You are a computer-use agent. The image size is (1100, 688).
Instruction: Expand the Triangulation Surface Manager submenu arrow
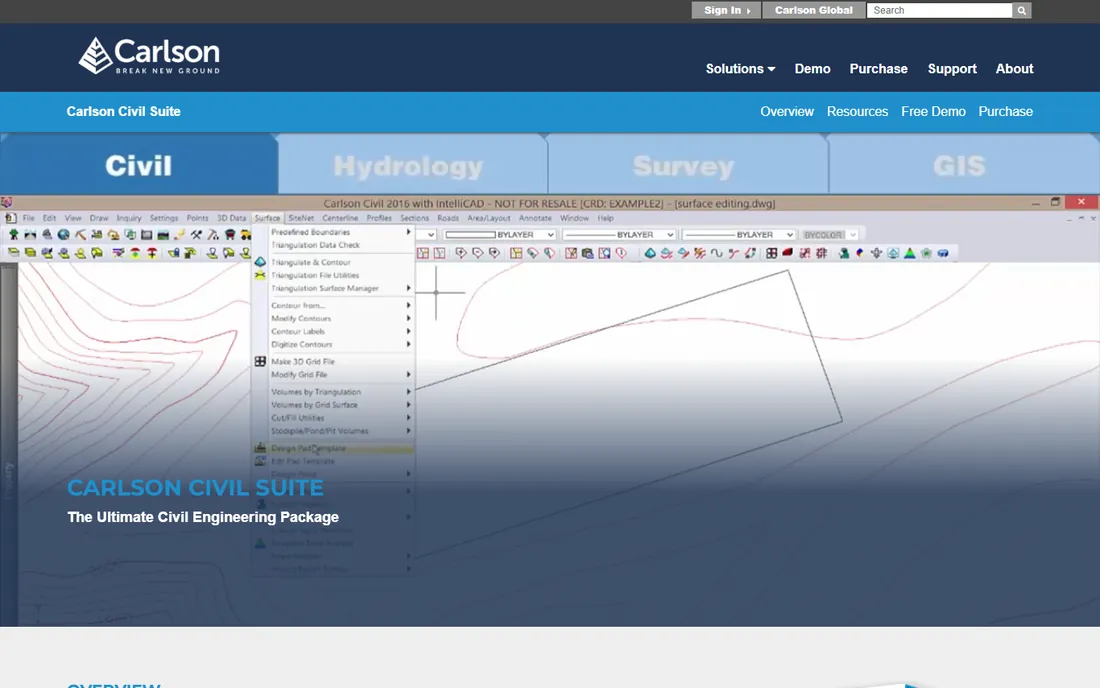[x=408, y=288]
